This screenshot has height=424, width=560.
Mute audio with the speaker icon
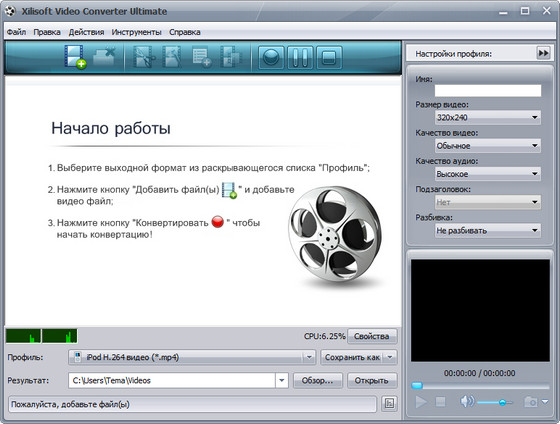pos(467,402)
